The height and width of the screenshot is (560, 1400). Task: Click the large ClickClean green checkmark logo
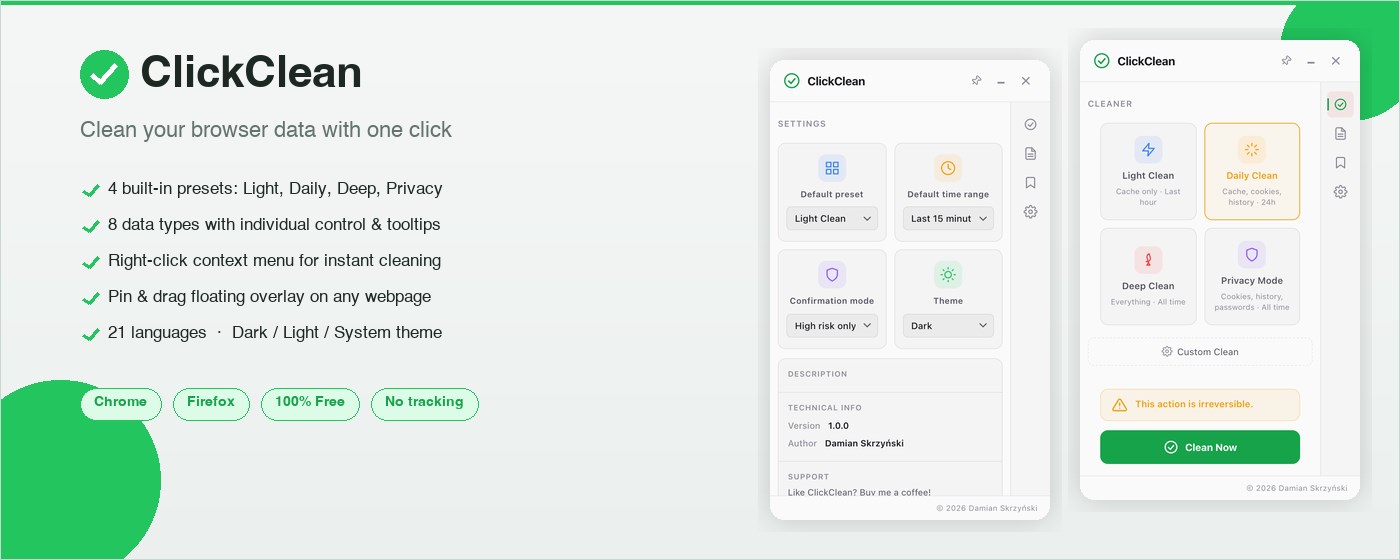click(x=104, y=74)
